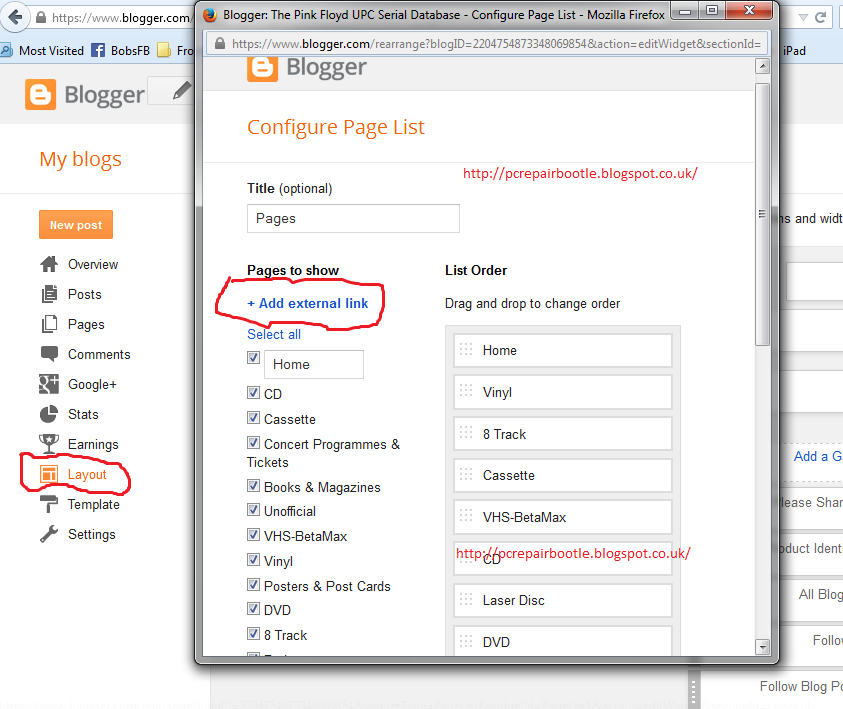
Task: Click the Most Visited bookmark icon
Action: click(6, 51)
